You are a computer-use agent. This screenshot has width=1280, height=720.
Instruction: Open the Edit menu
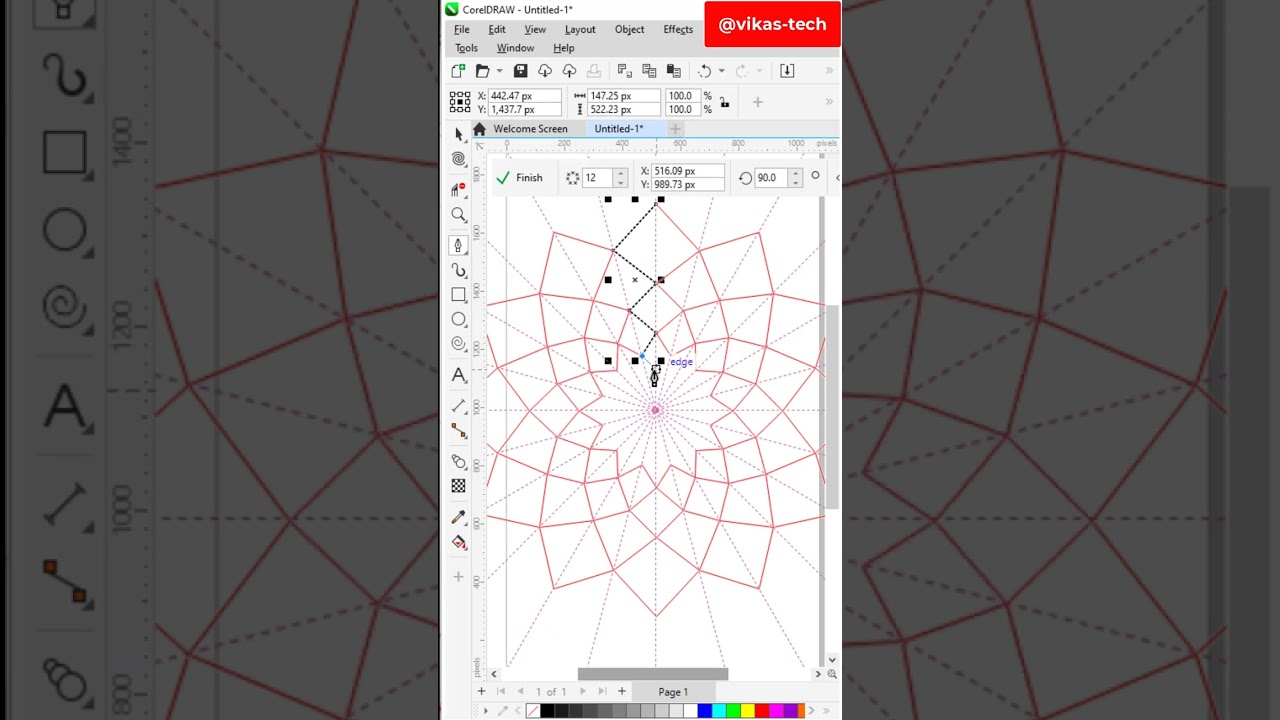[497, 29]
